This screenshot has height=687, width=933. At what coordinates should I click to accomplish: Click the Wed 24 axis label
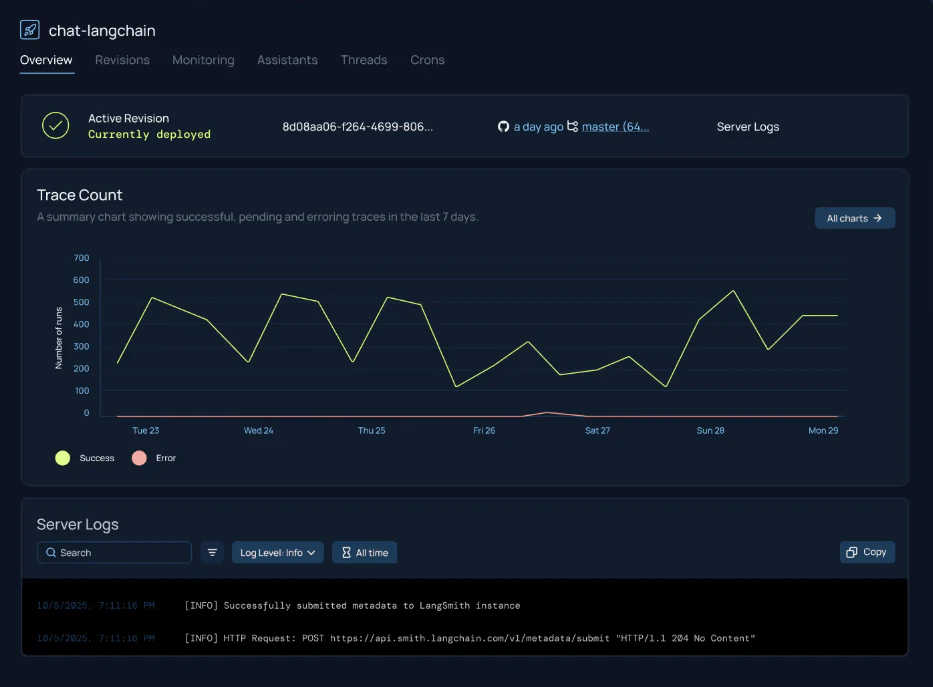pyautogui.click(x=258, y=431)
